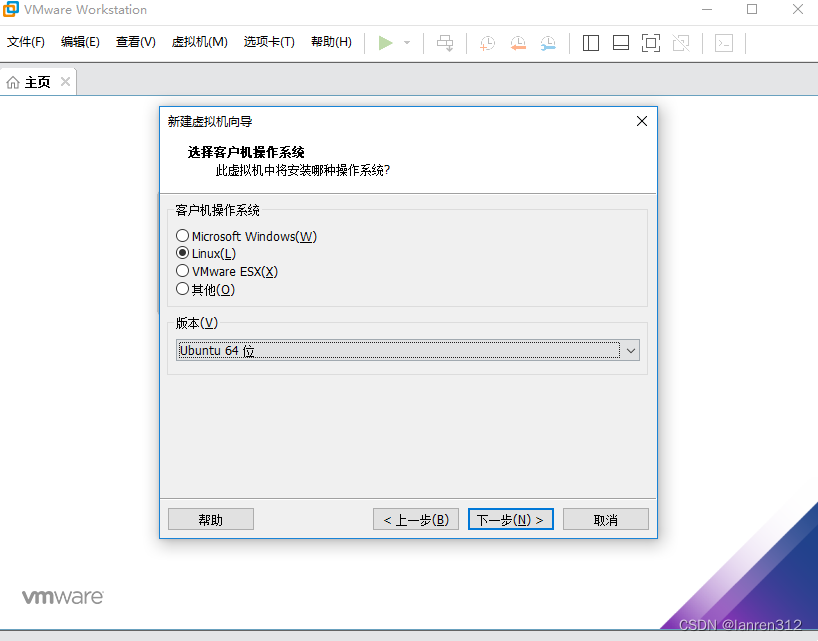Close the VMware Workstation window
This screenshot has width=818, height=641.
(798, 9)
